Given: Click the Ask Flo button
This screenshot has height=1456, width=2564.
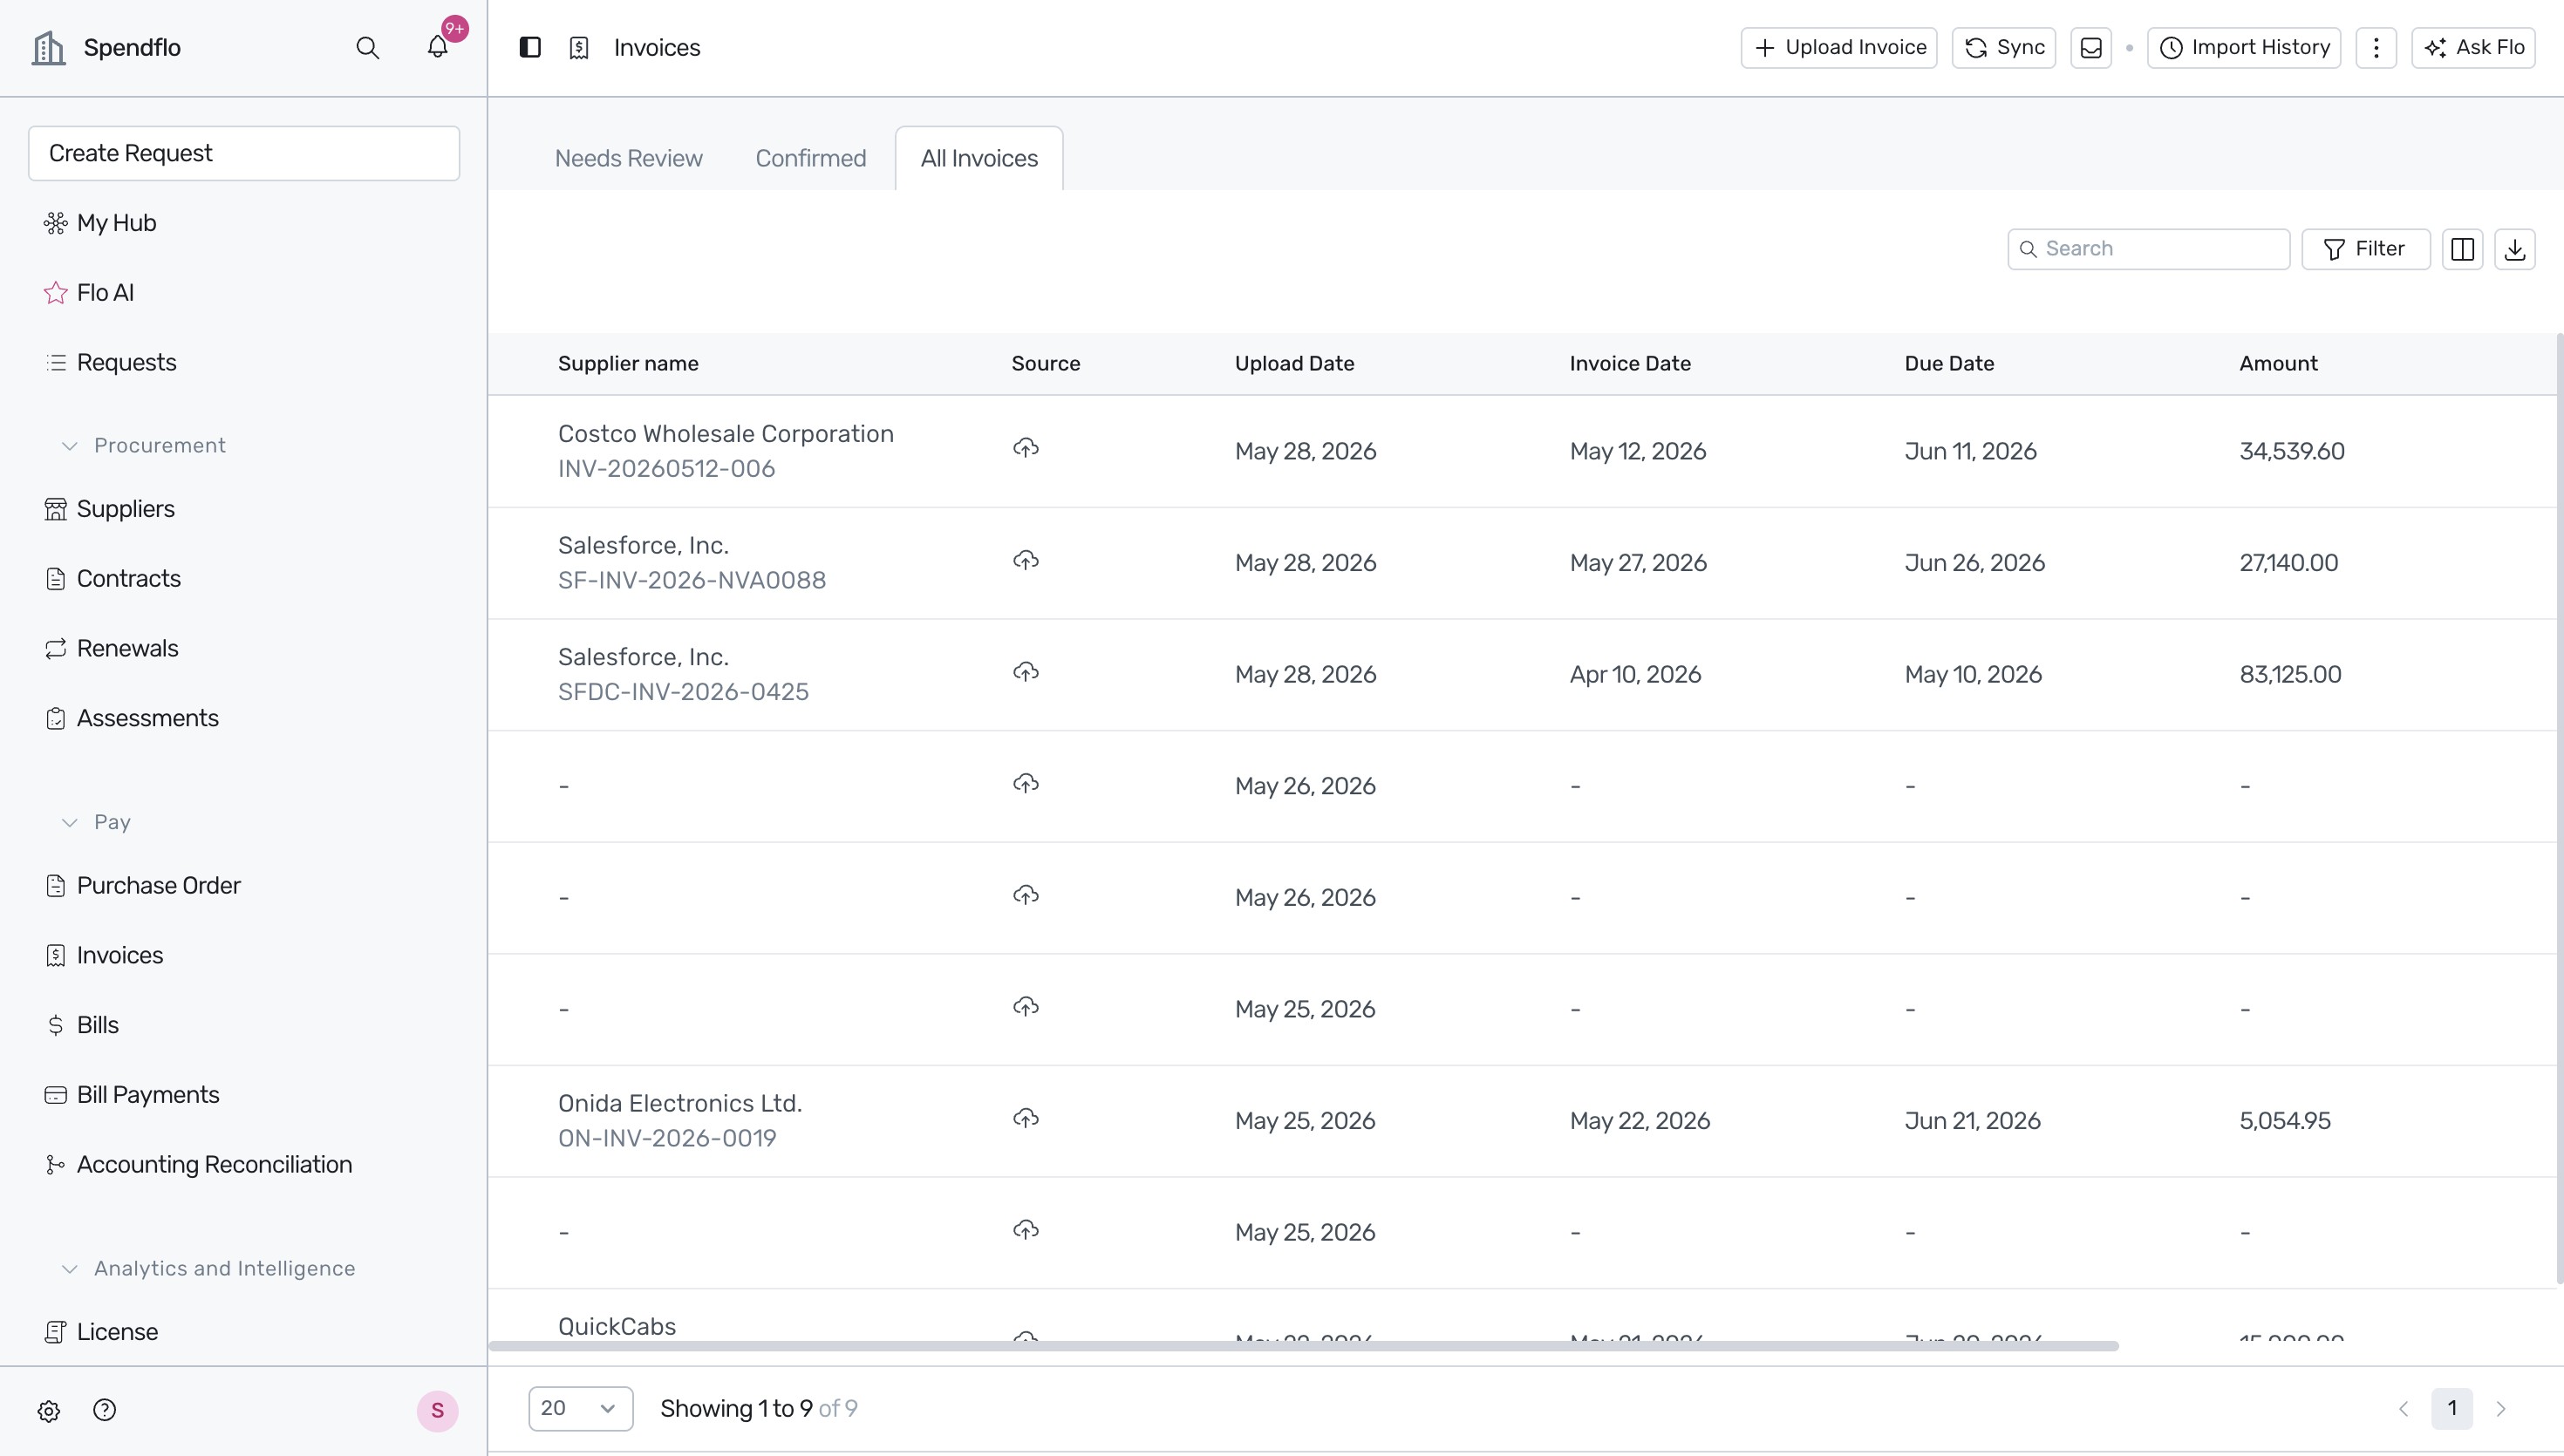Looking at the screenshot, I should click(2473, 48).
